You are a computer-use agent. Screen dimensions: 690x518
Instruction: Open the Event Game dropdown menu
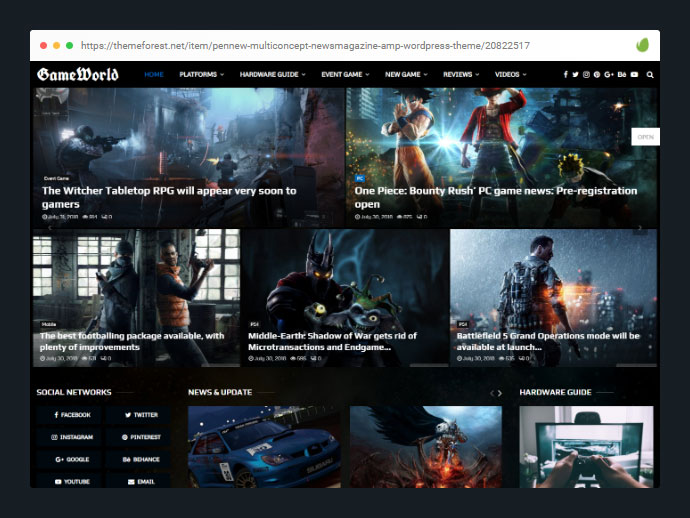point(345,75)
